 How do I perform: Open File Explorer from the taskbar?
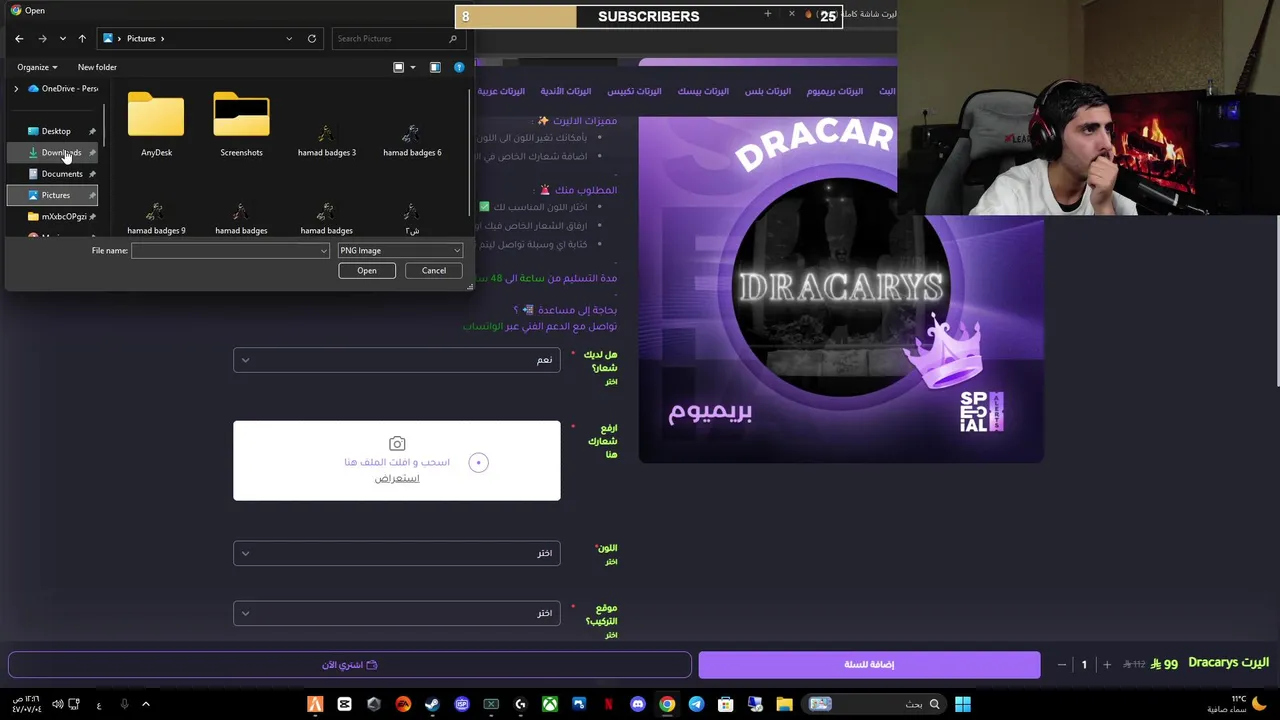click(785, 704)
